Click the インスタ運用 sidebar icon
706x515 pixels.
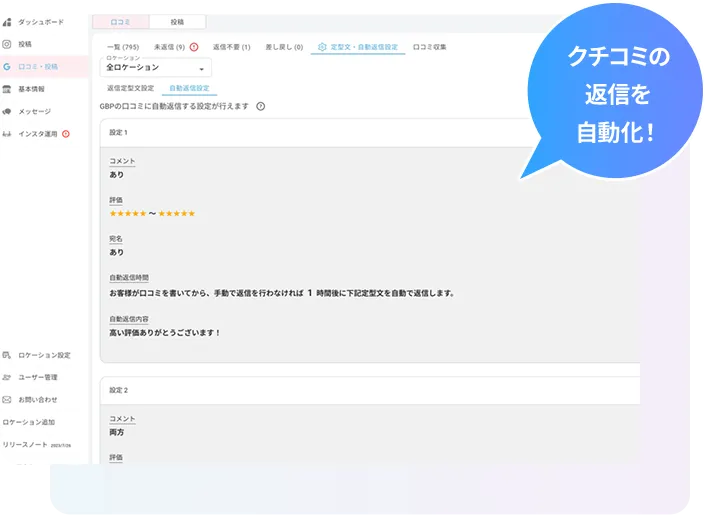click(x=7, y=134)
